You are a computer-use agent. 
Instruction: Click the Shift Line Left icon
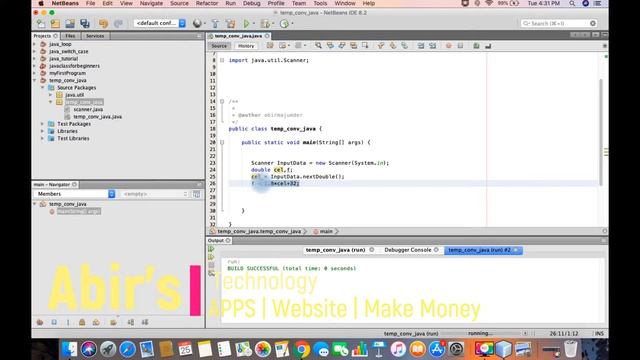click(421, 46)
